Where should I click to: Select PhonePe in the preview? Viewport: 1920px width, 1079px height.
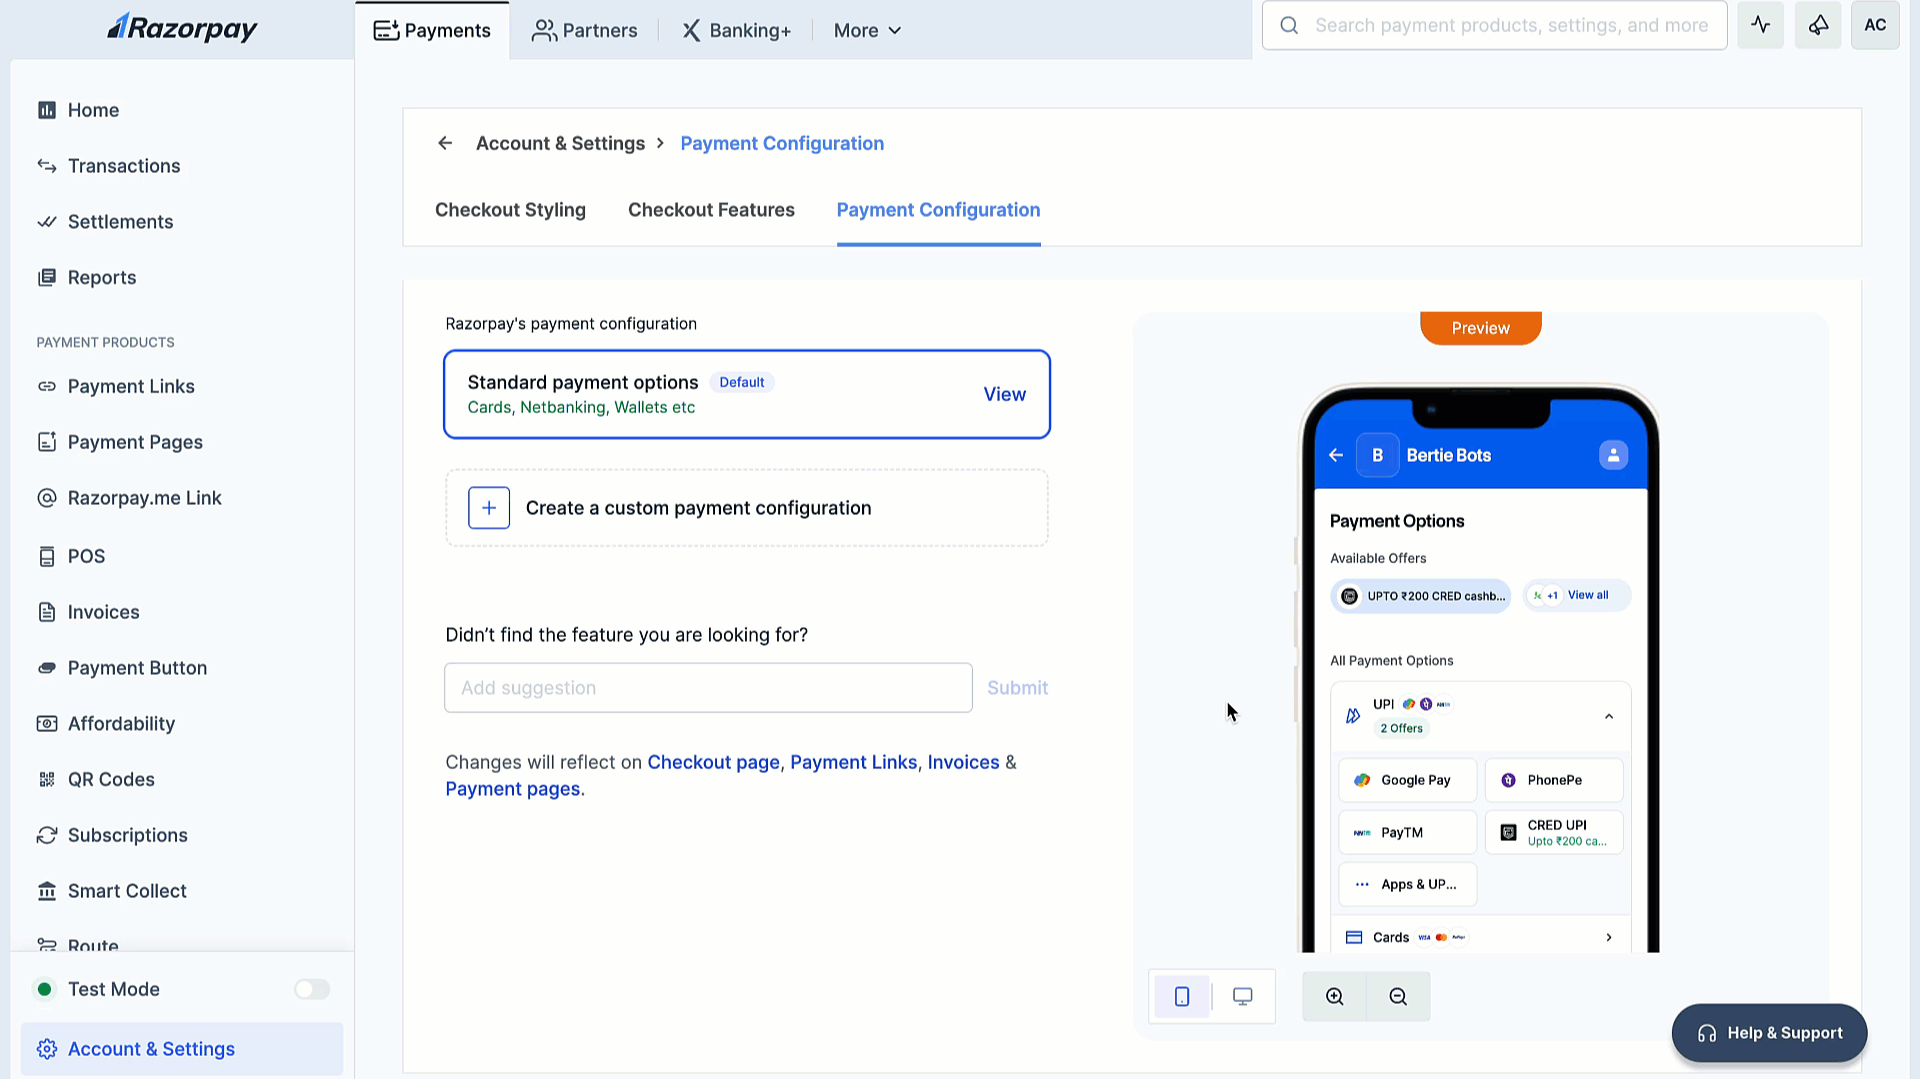tap(1554, 780)
